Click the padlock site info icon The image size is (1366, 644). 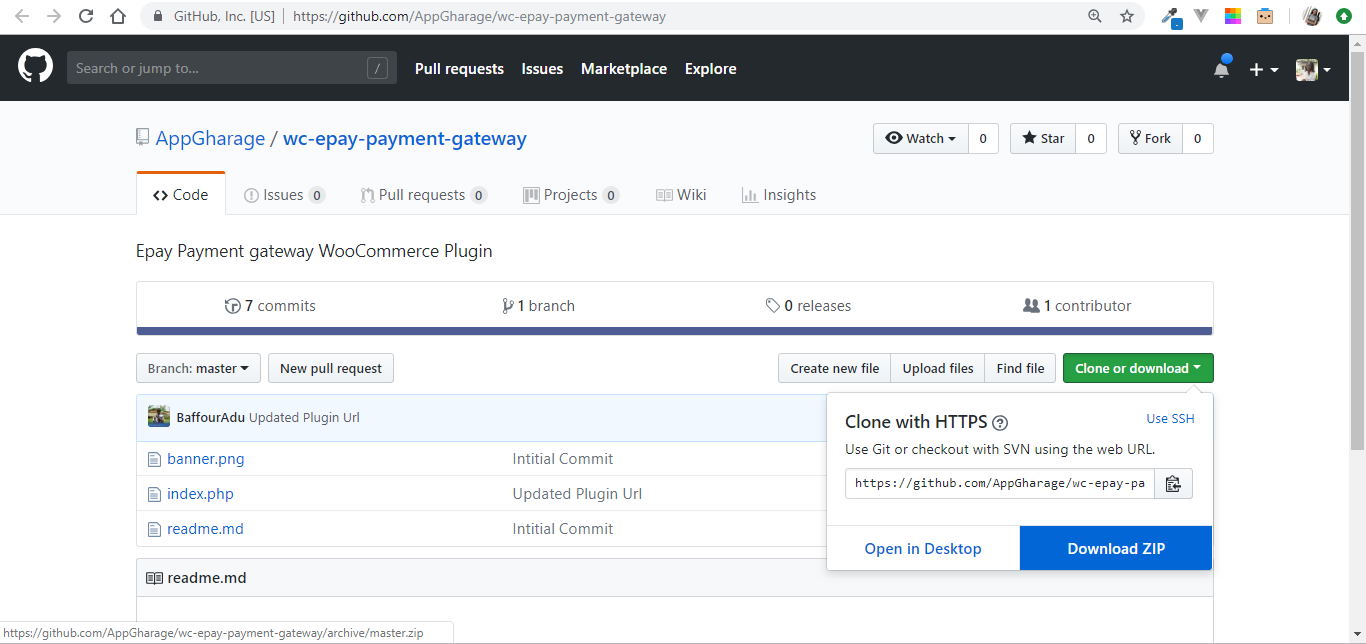(158, 16)
